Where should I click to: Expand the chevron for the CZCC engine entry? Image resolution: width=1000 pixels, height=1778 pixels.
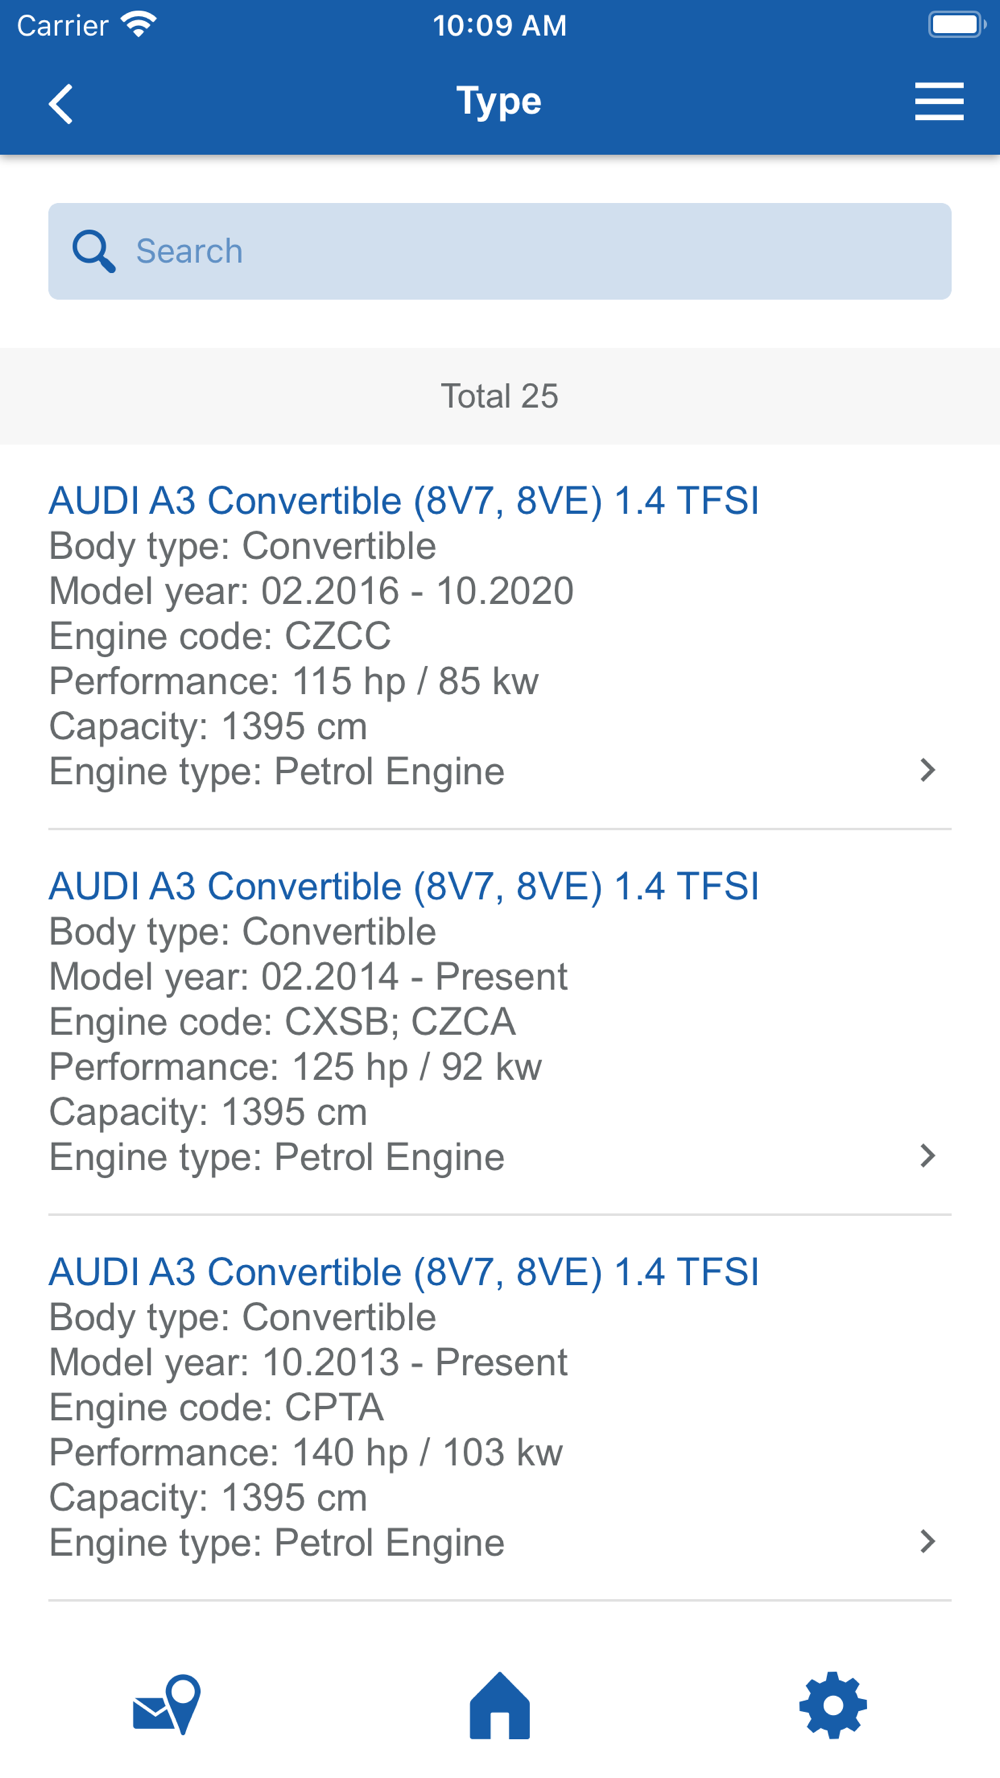[927, 770]
